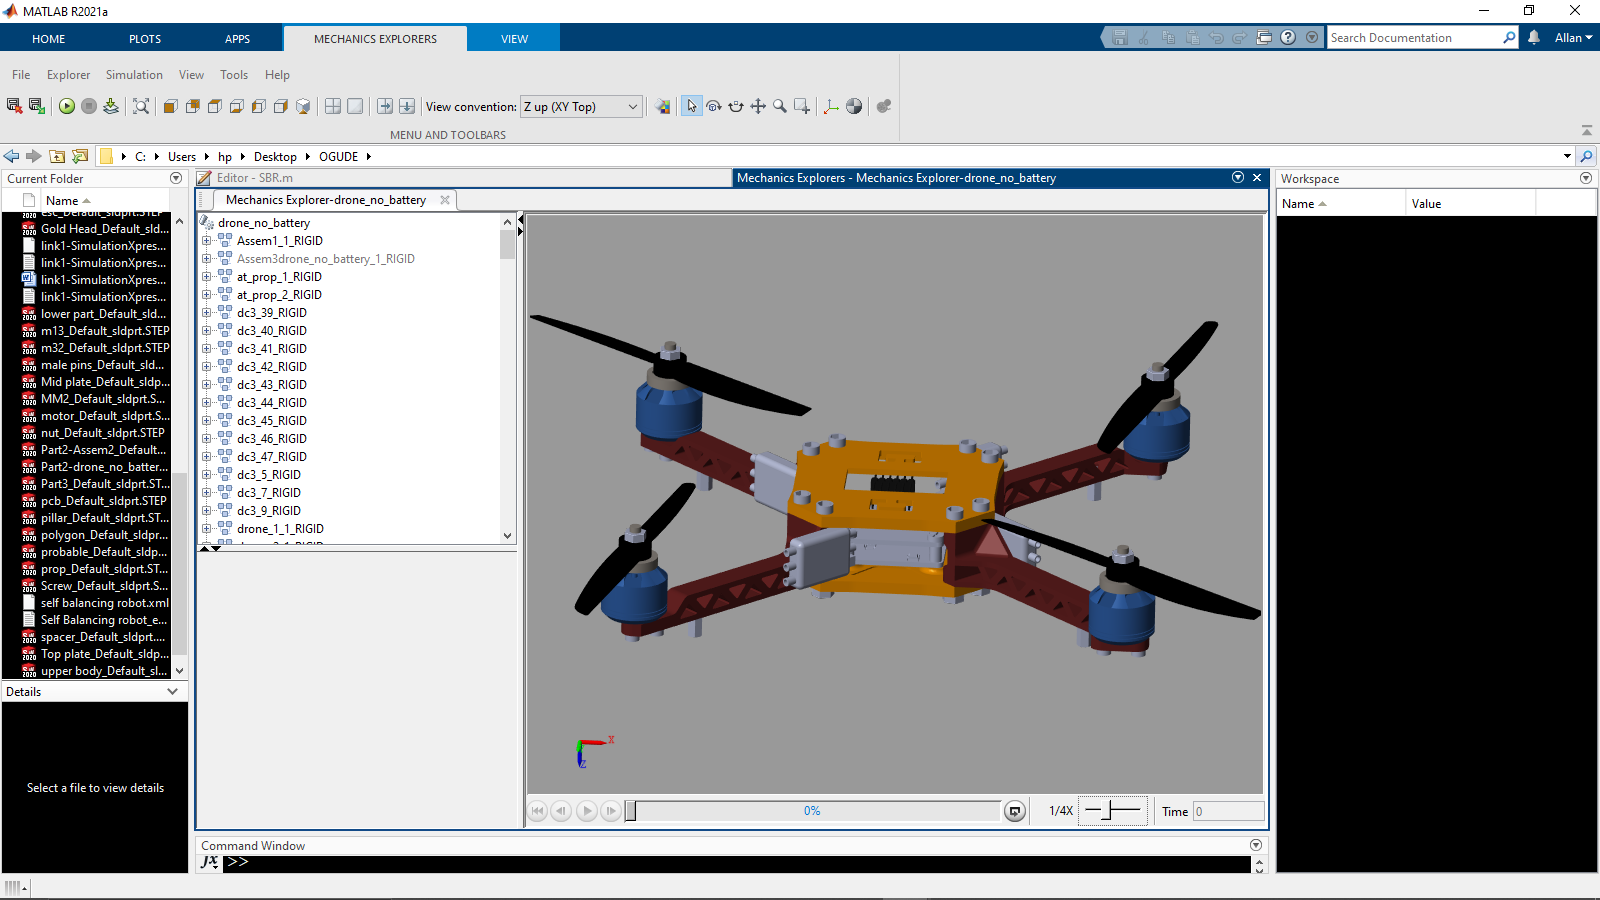Select the Mechanics Explorer-drone_no_battery tab
This screenshot has height=900, width=1600.
[x=326, y=200]
